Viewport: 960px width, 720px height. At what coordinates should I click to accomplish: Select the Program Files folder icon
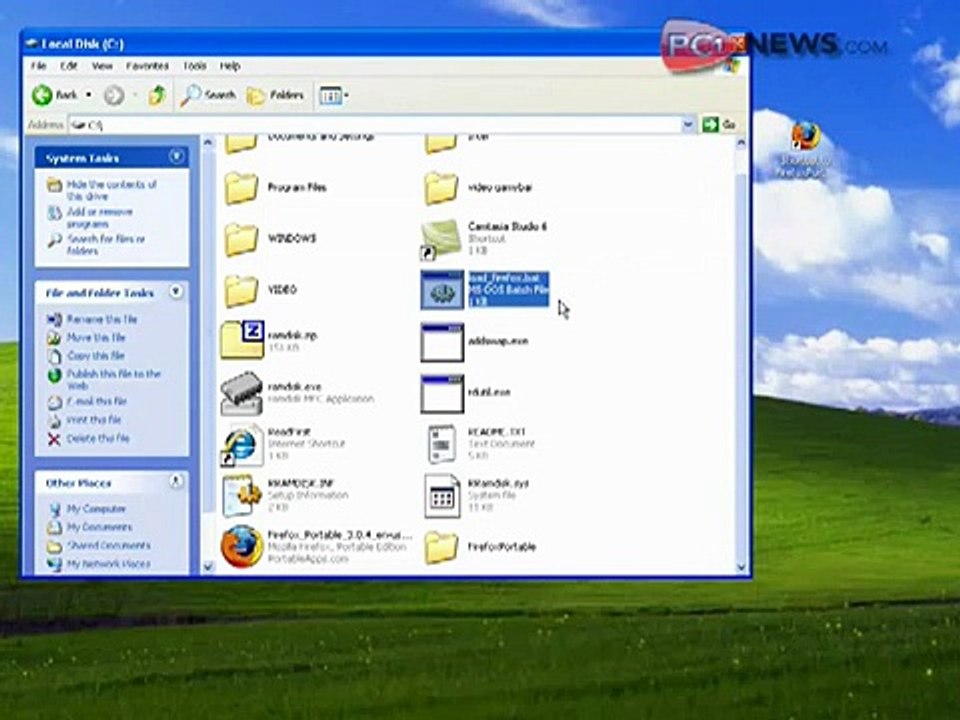(241, 187)
